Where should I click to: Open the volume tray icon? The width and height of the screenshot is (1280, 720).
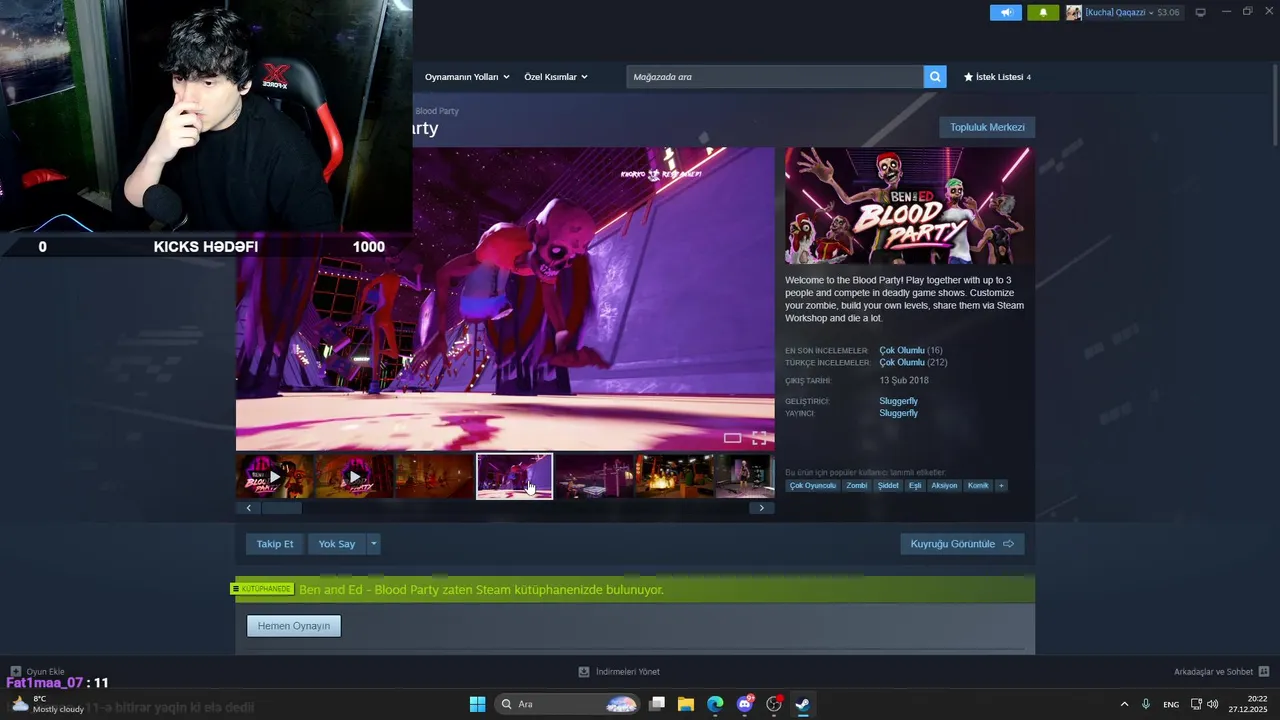click(x=1213, y=704)
